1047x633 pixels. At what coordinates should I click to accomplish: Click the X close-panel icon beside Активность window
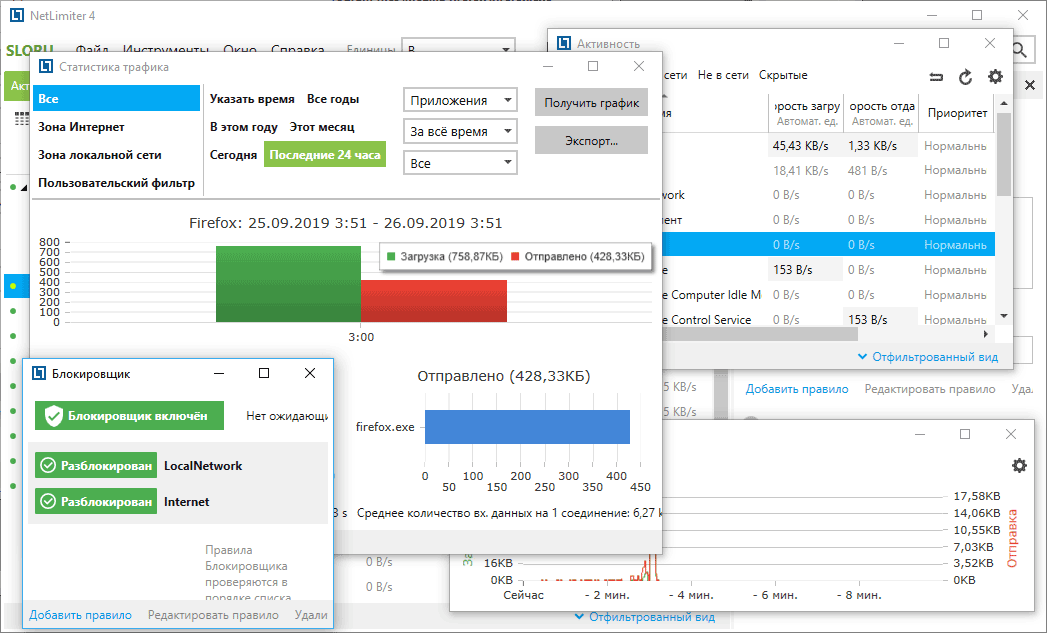pyautogui.click(x=1030, y=85)
